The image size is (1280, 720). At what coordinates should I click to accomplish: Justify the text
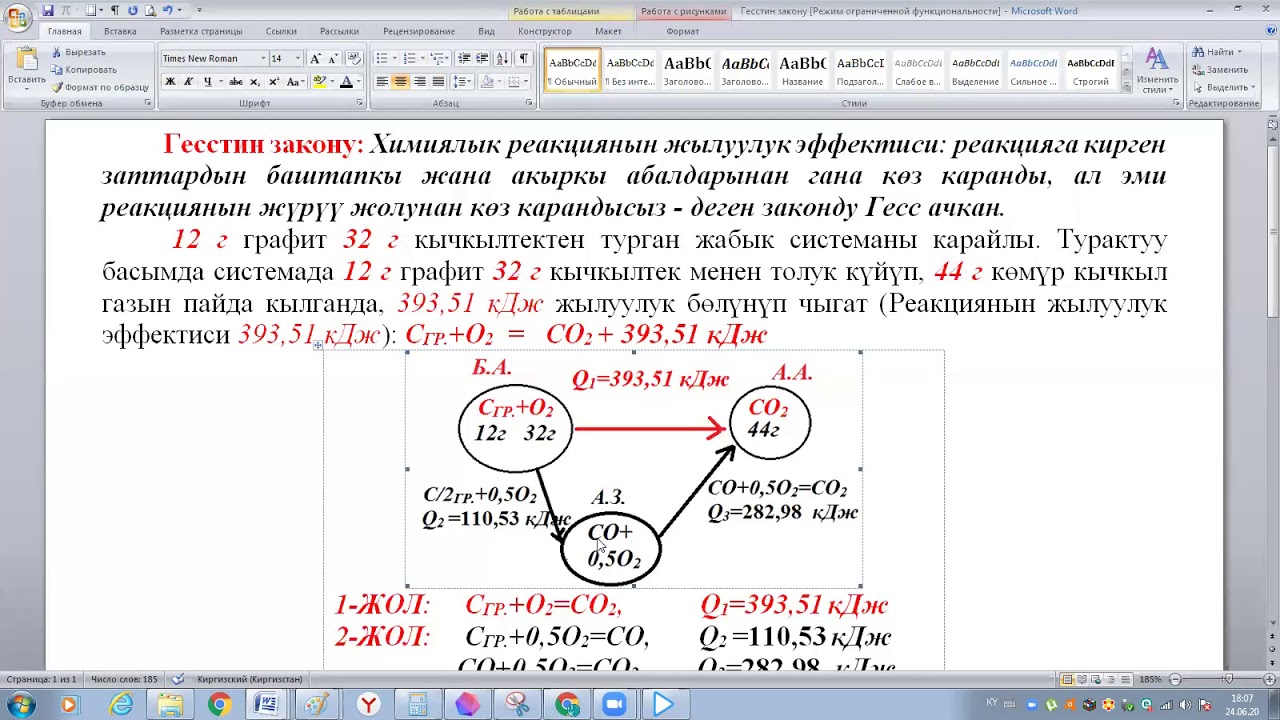[438, 82]
